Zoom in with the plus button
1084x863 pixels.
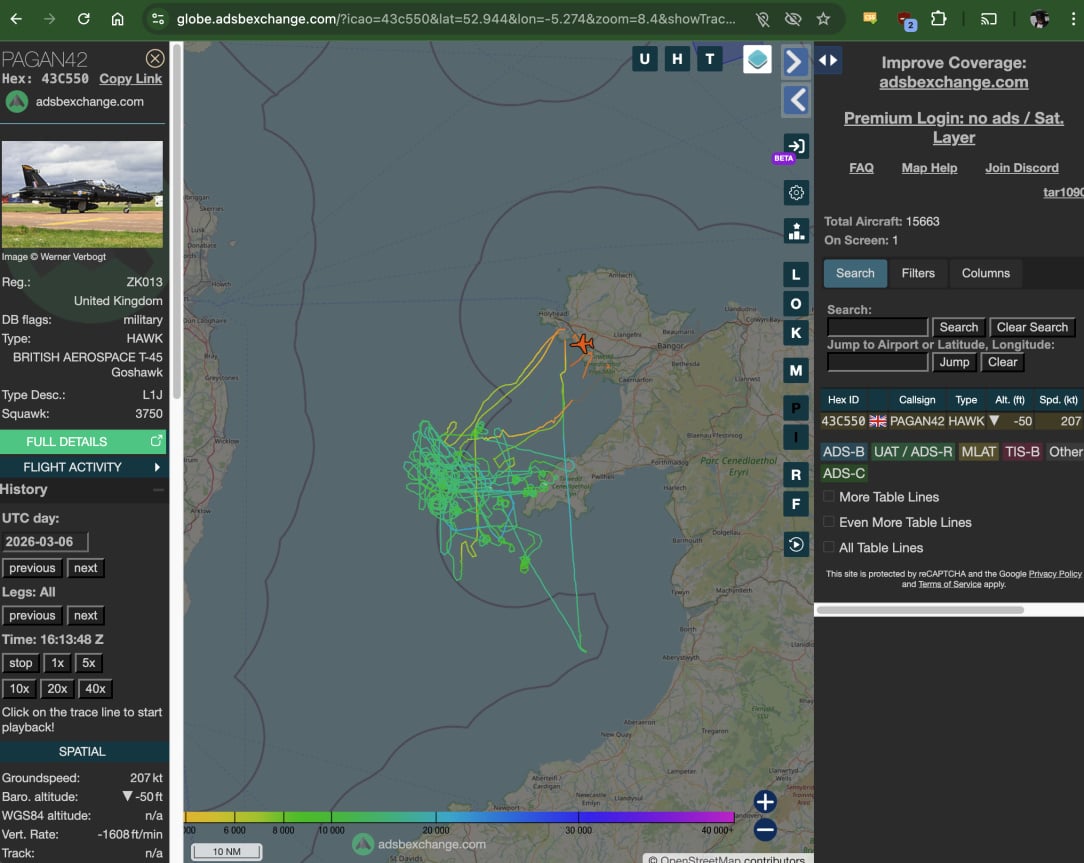click(765, 802)
